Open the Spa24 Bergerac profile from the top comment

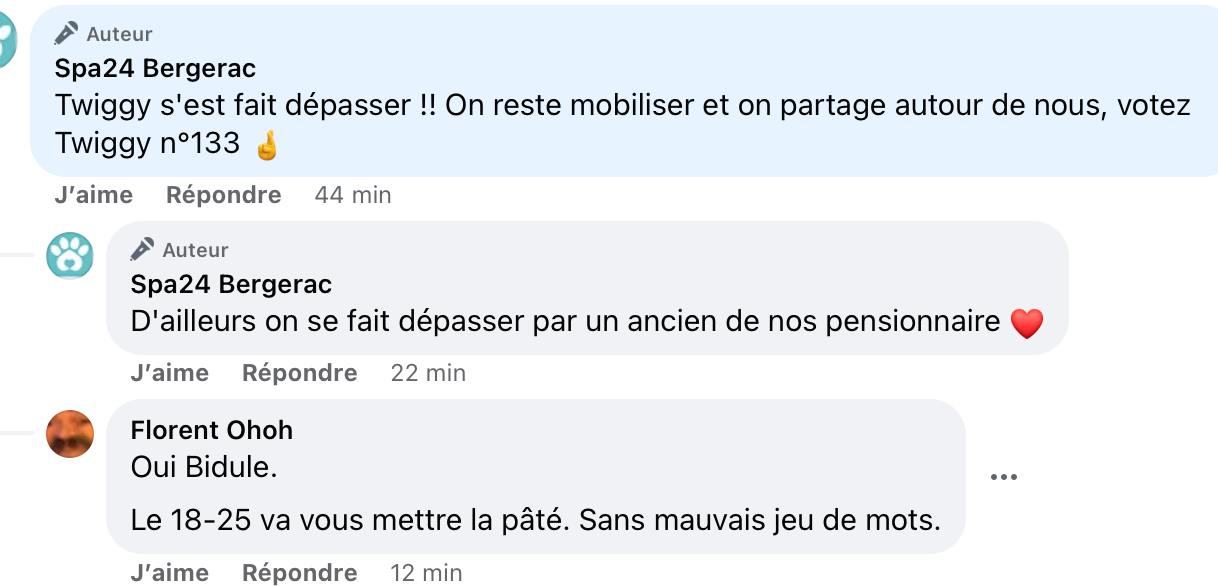click(155, 68)
